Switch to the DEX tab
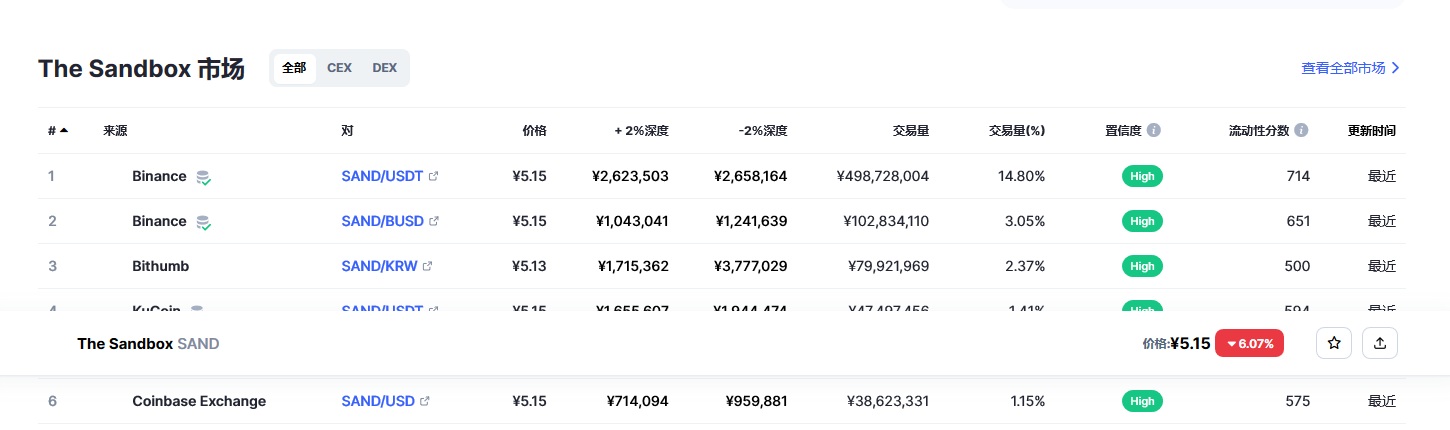Screen dimensions: 1450x430 [384, 68]
